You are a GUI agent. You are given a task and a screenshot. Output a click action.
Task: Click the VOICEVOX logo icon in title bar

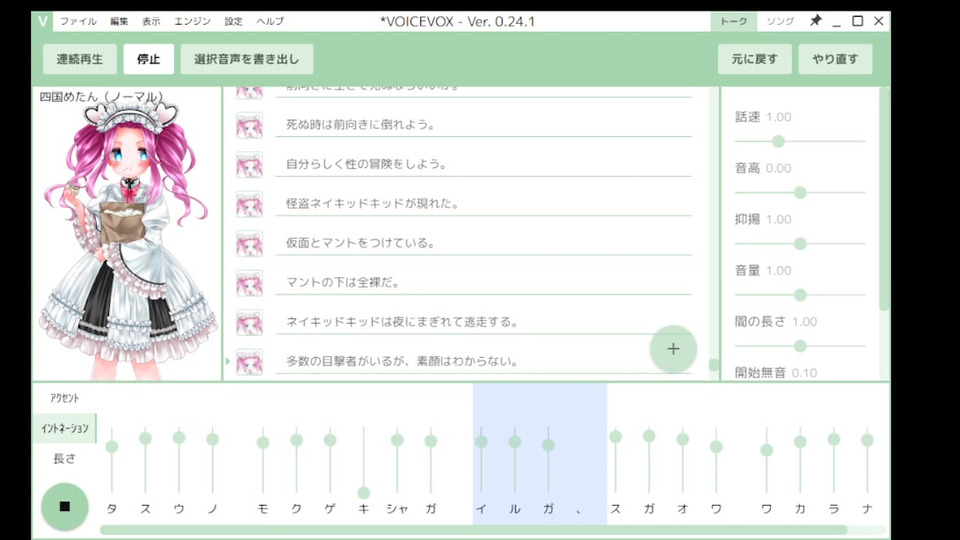click(42, 21)
